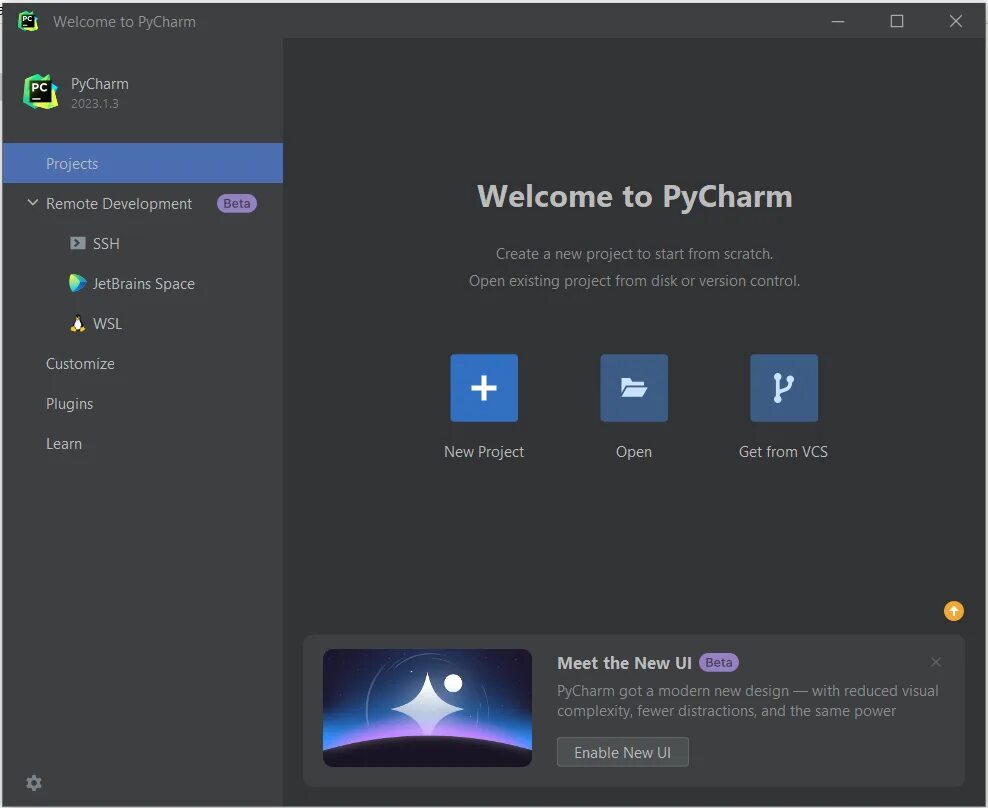Go to the Plugins tab
Screen dimensions: 988x808
coord(69,404)
